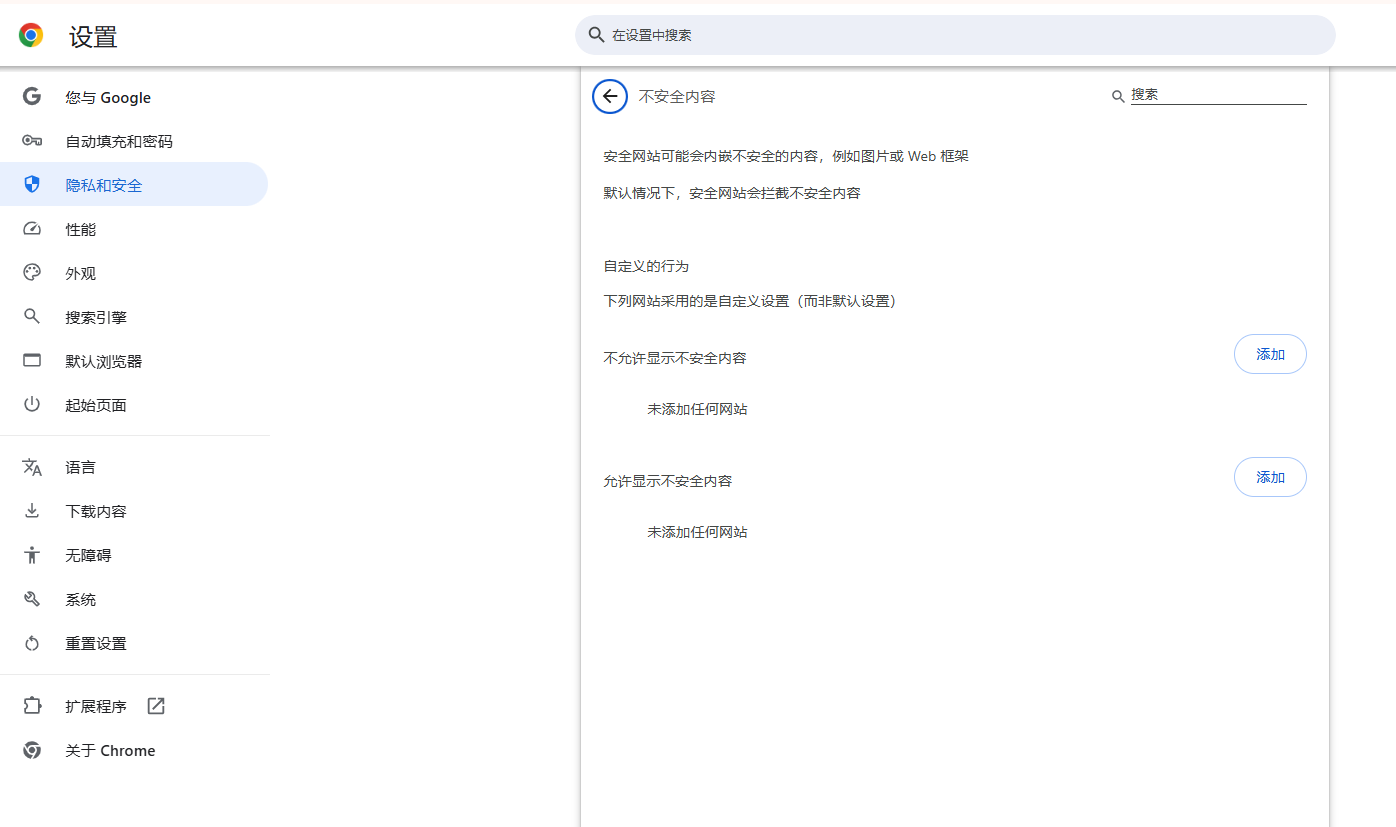
Task: Click the accessibility person icon for 无障碍
Action: coord(32,555)
